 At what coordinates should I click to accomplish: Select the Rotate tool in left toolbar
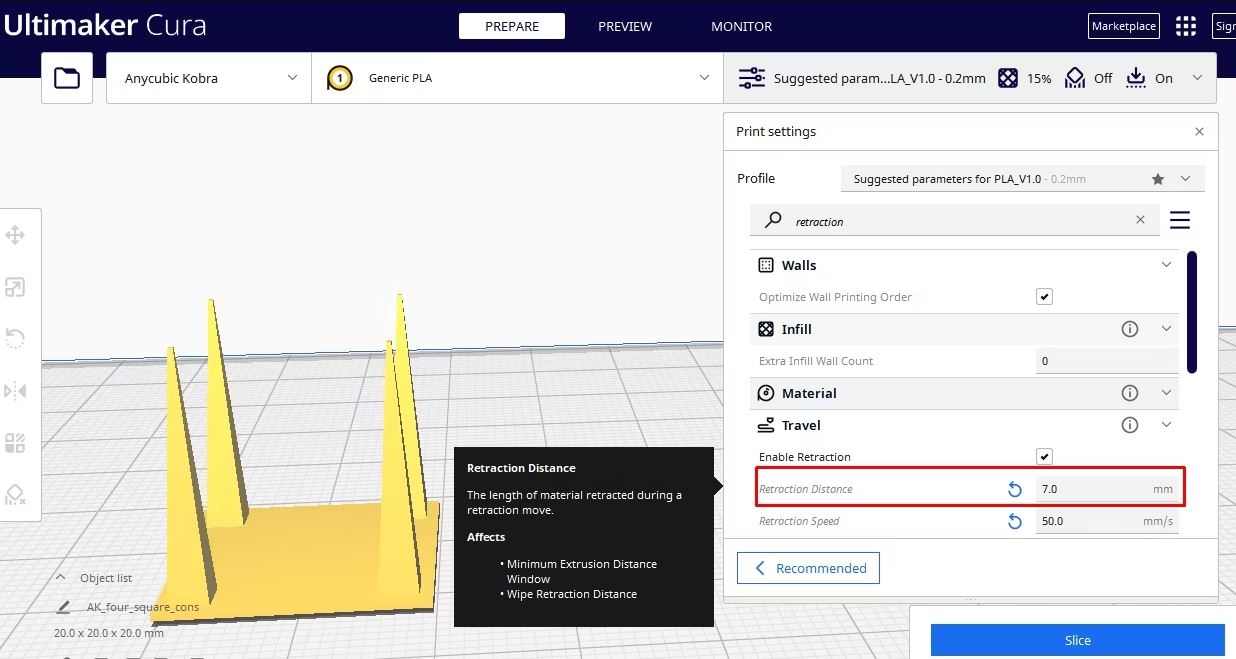point(15,339)
